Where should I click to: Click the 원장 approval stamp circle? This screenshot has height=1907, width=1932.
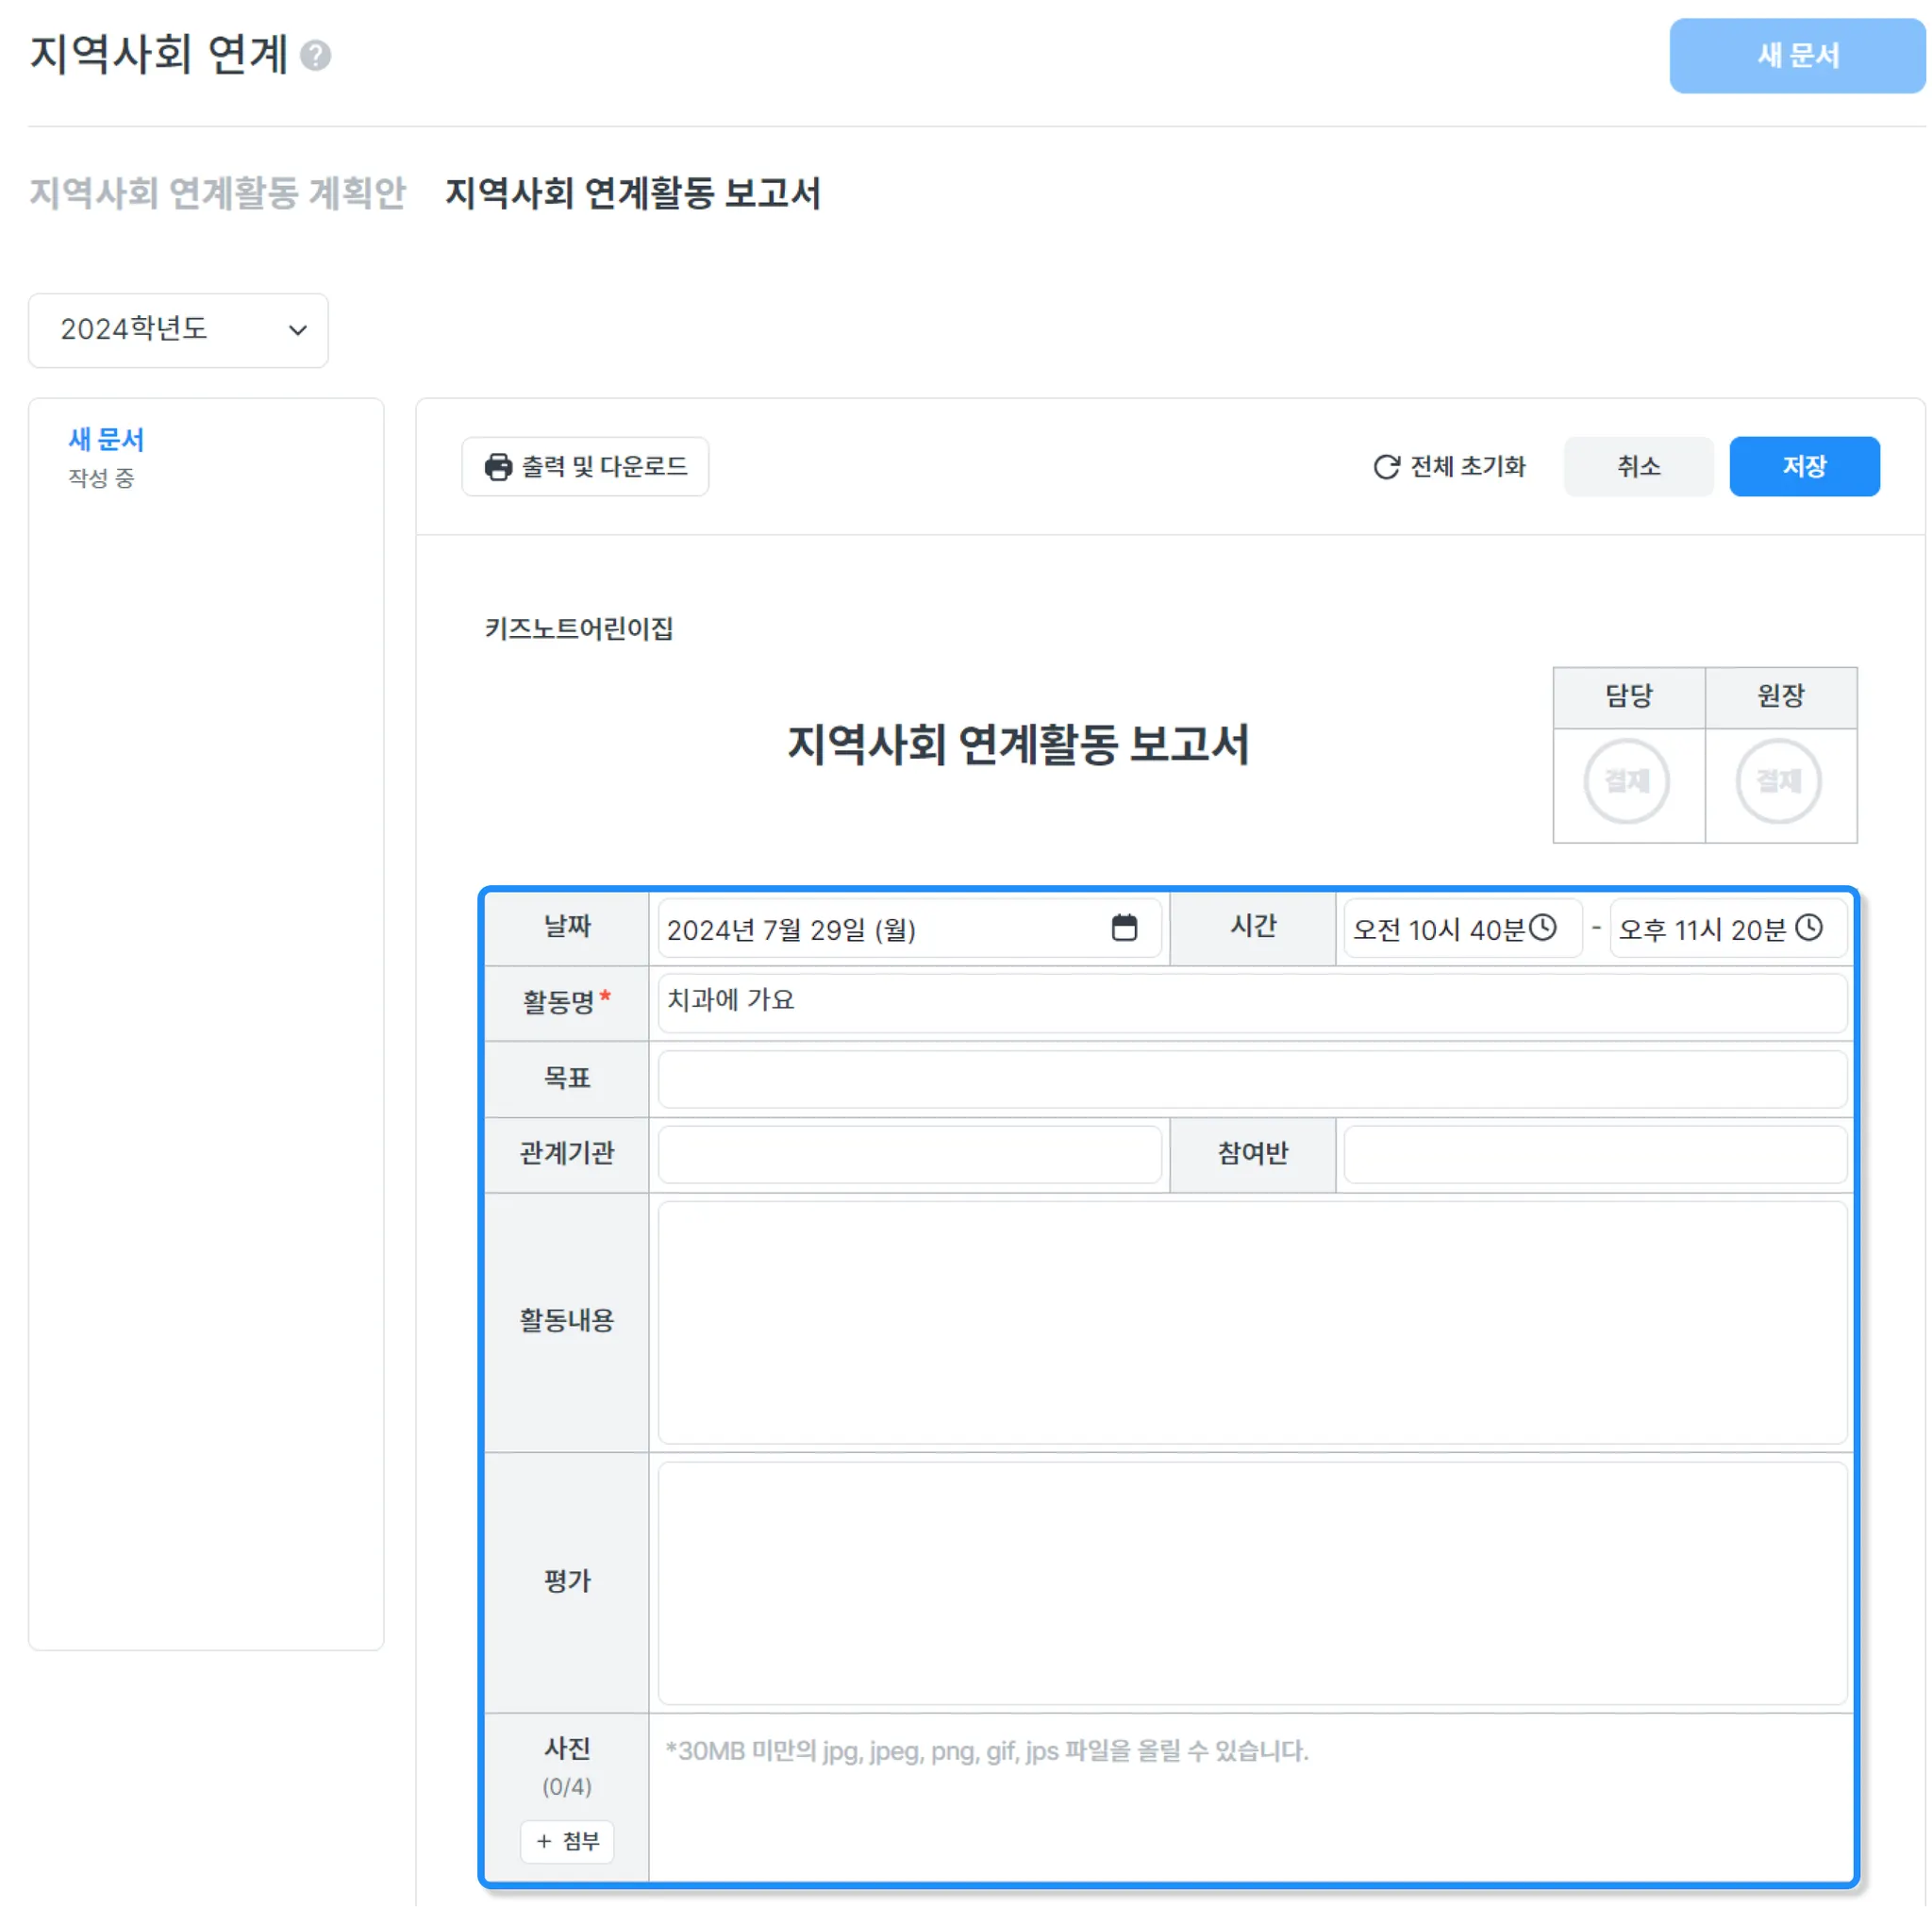tap(1779, 781)
